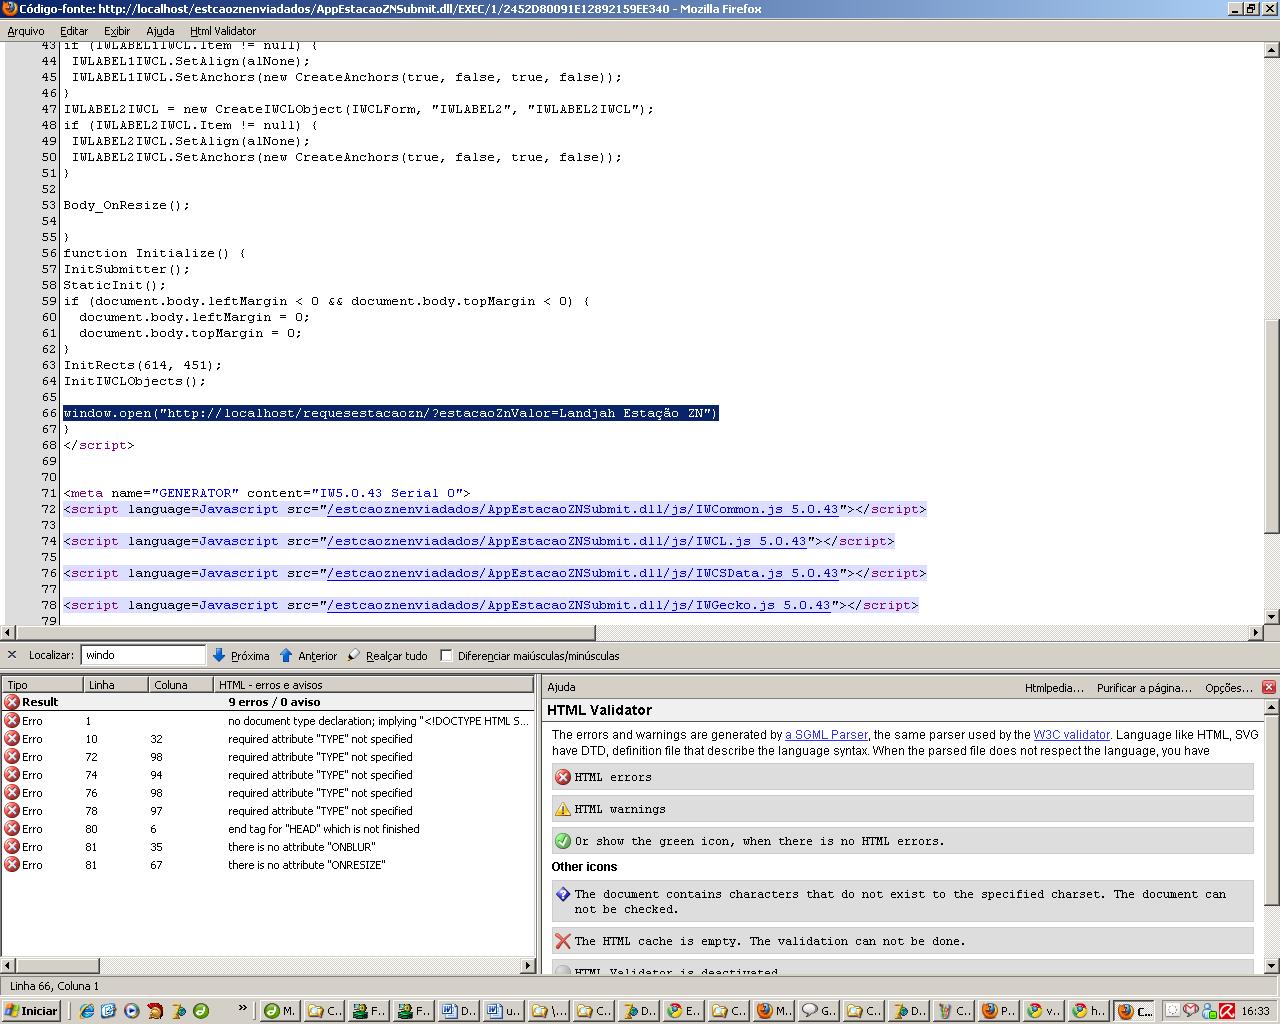Select the error icon for line 10
This screenshot has height=1024, width=1280.
tap(12, 739)
